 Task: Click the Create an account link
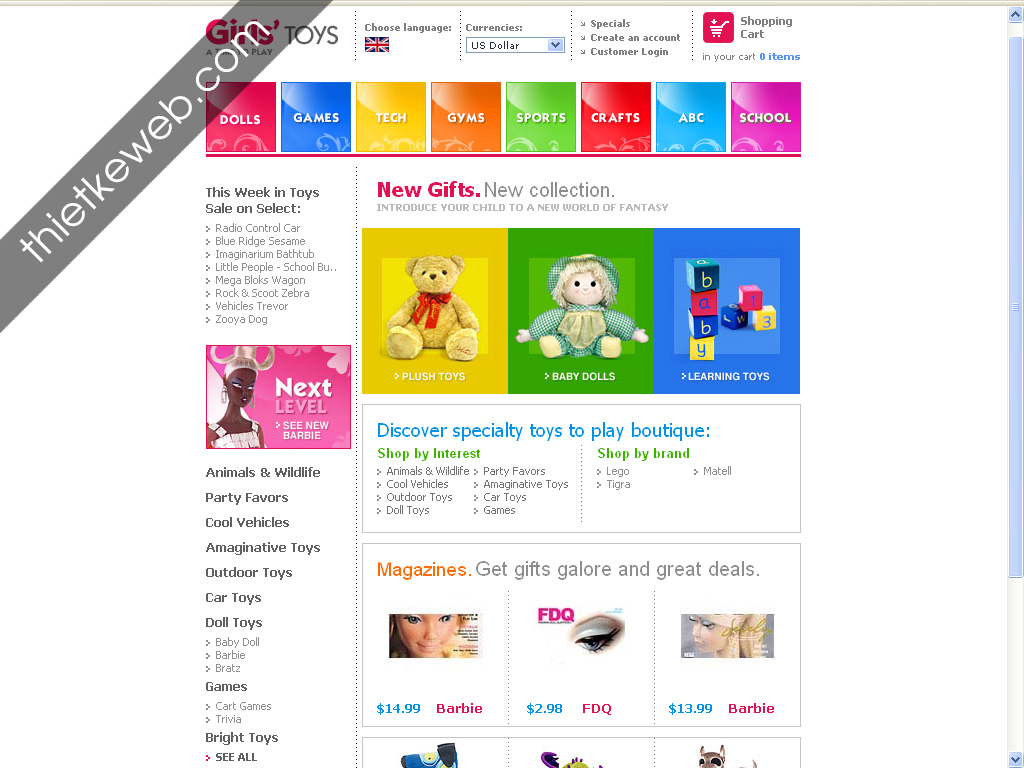pos(635,37)
